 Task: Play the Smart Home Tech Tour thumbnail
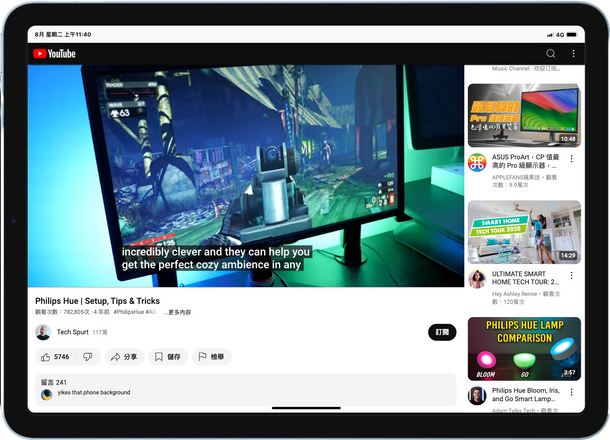coord(523,232)
